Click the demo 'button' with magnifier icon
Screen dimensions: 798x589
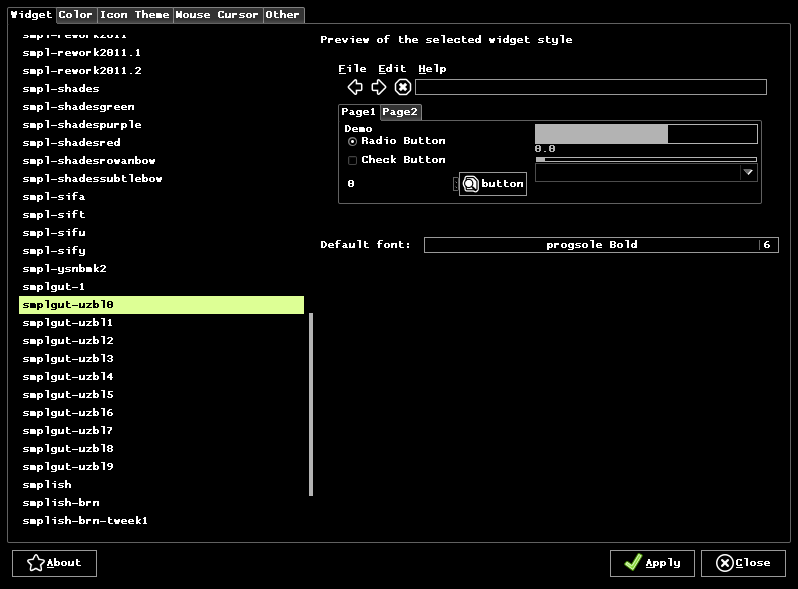493,184
